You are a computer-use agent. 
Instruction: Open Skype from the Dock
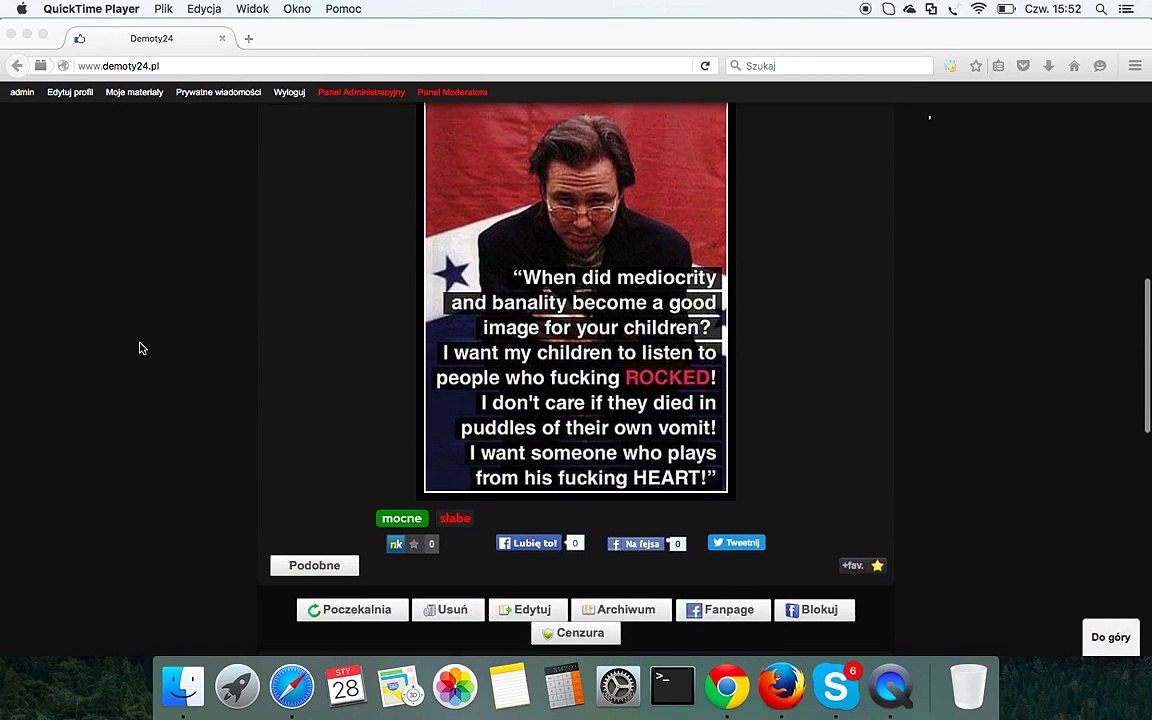coord(835,687)
